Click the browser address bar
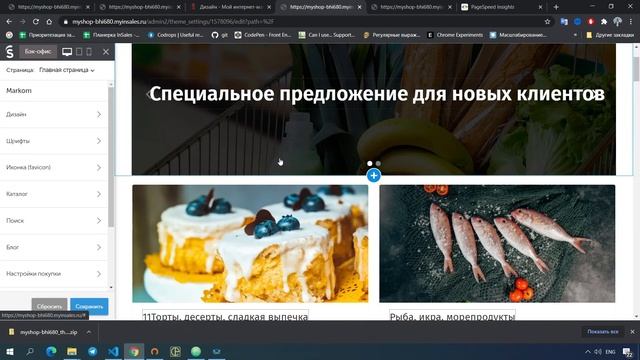Viewport: 640px width, 360px height. click(x=302, y=22)
